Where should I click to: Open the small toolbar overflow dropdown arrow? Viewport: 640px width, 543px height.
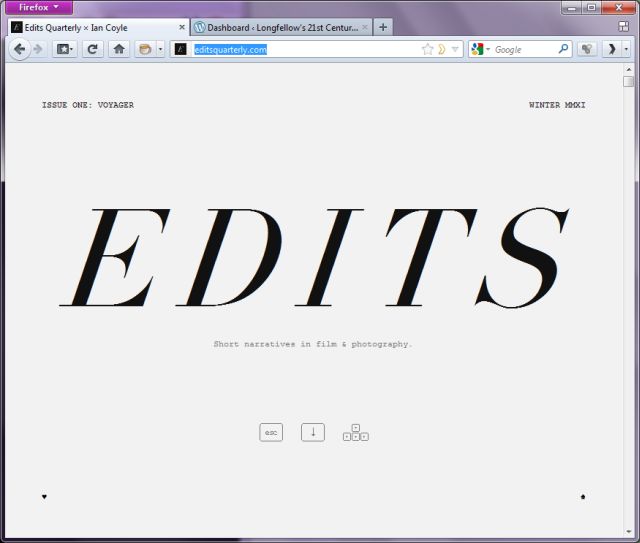point(626,49)
